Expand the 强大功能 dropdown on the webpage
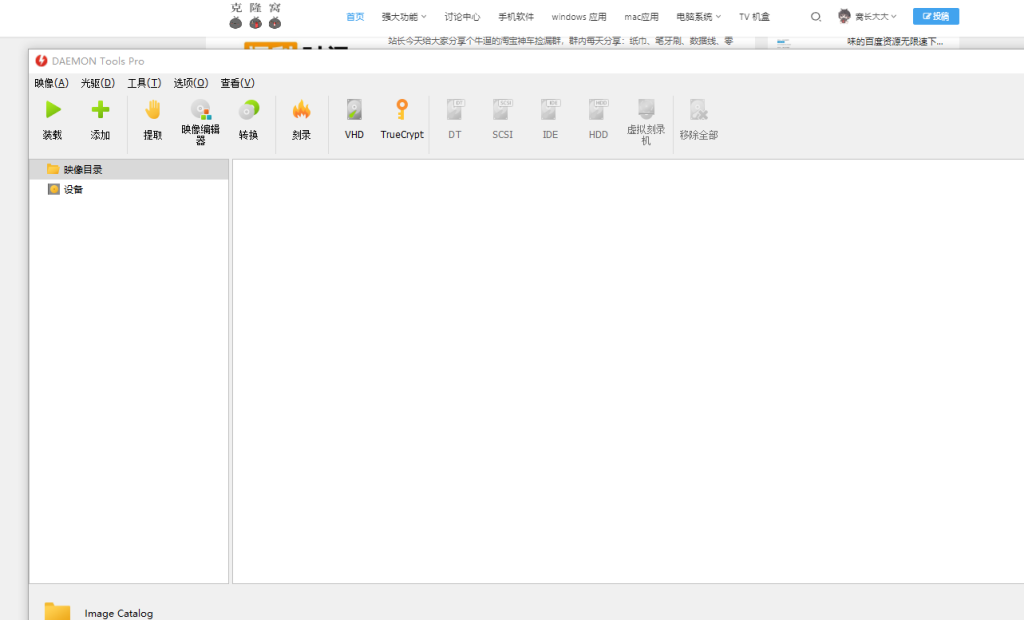 404,17
